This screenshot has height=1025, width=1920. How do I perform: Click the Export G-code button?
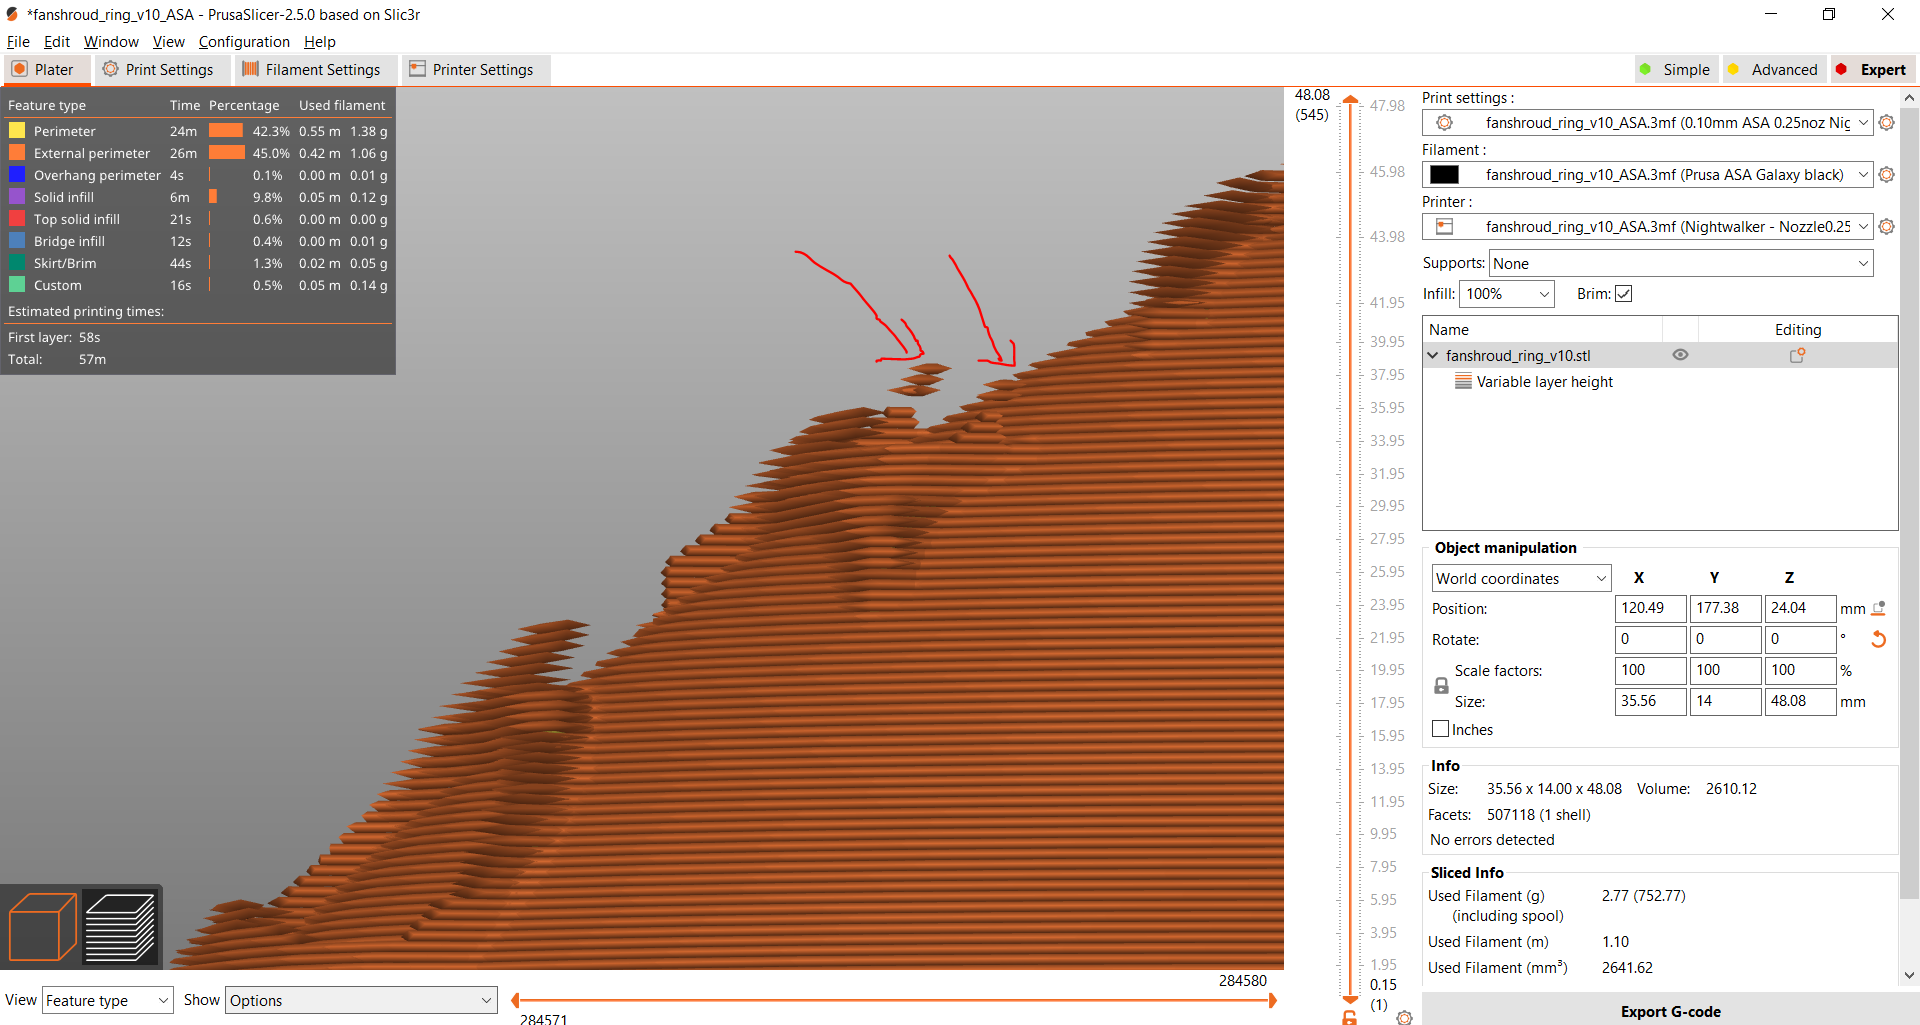coord(1670,1011)
